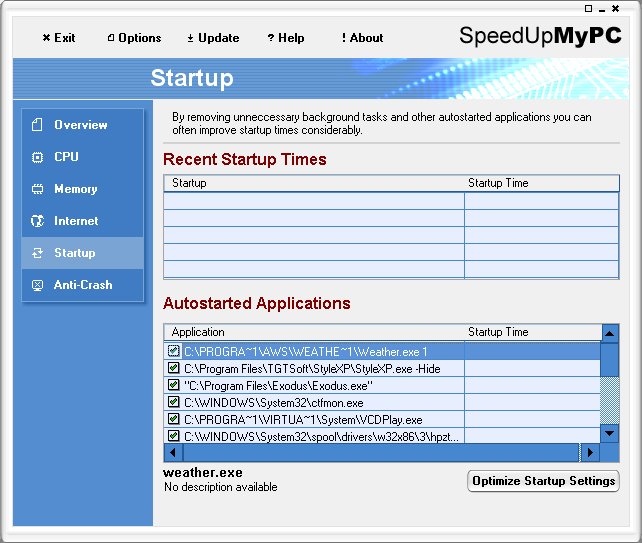The height and width of the screenshot is (543, 642).
Task: Toggle the StyleXP.exe -Hide checkbox
Action: click(x=174, y=368)
